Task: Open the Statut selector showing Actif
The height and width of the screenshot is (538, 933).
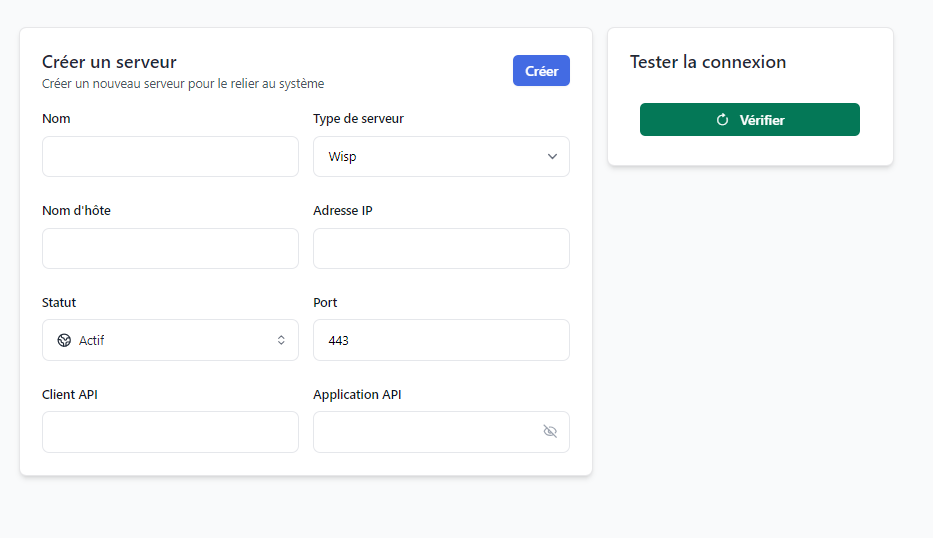Action: [170, 341]
